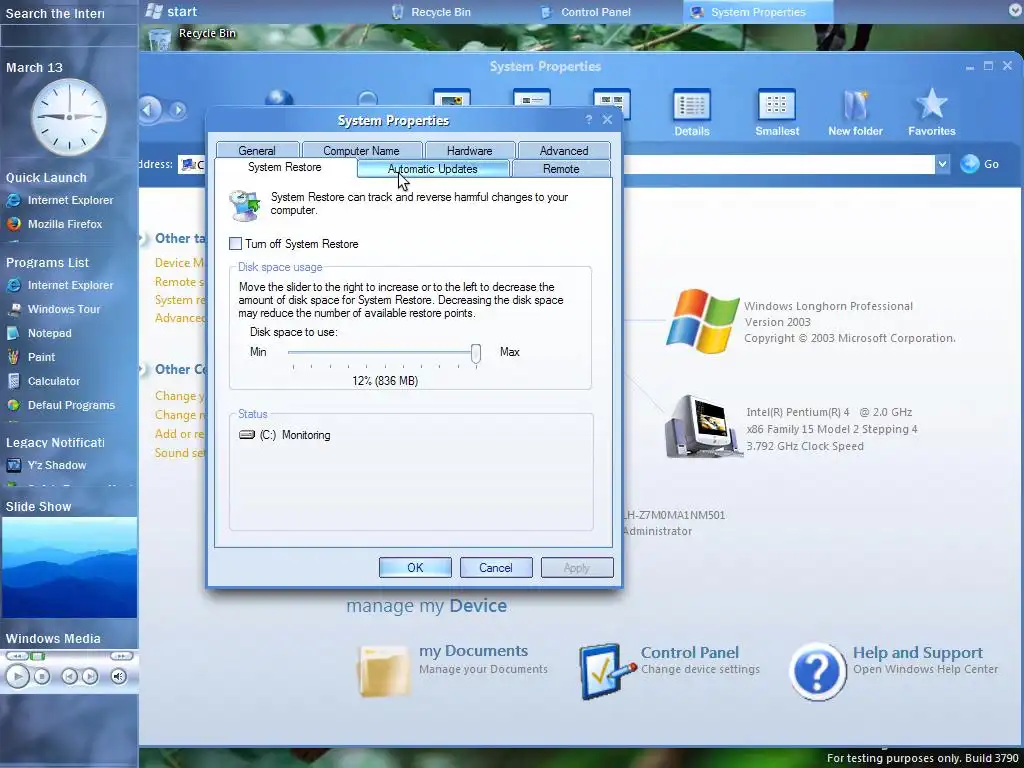Open the Help and Support link text
The image size is (1024, 768).
pos(918,652)
